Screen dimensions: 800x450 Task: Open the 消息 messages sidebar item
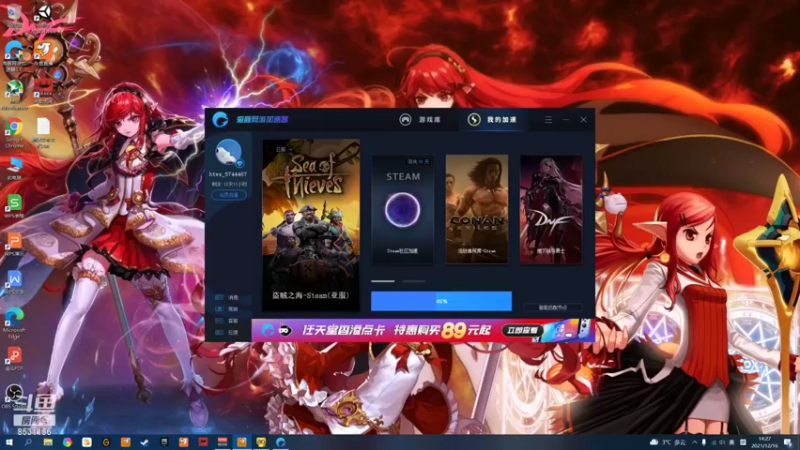click(227, 297)
